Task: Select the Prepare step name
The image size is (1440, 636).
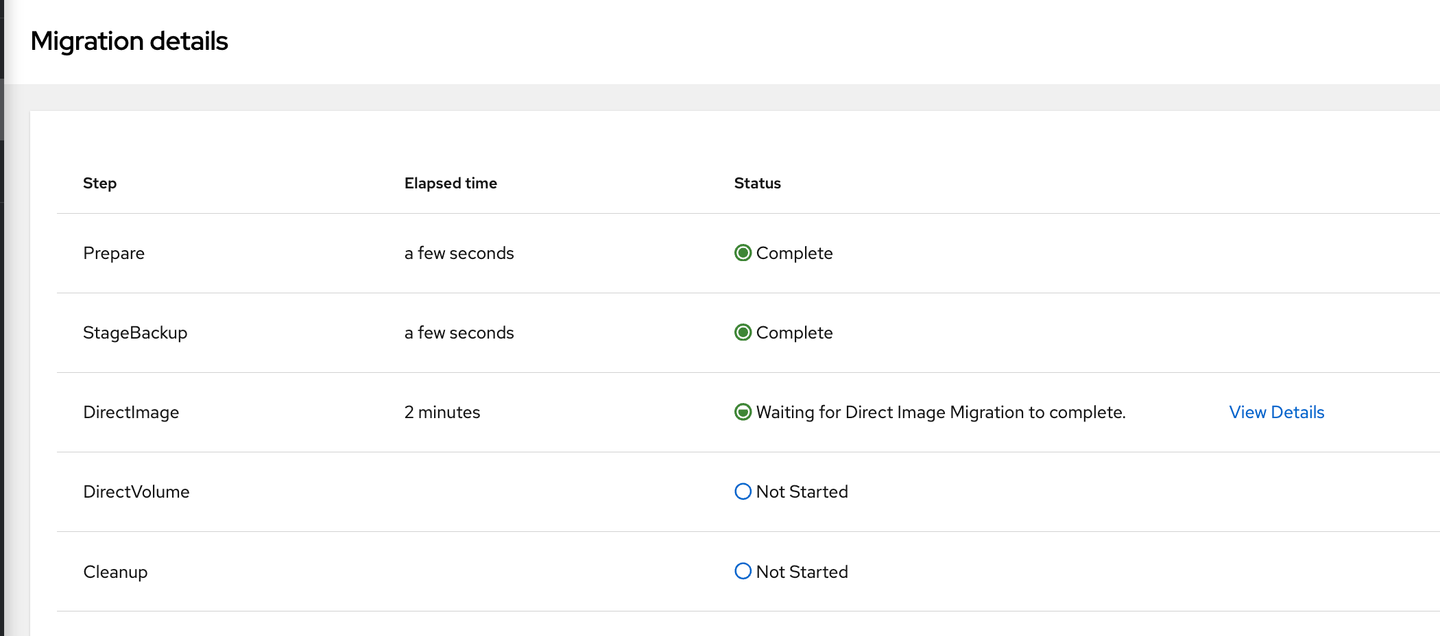Action: (114, 253)
